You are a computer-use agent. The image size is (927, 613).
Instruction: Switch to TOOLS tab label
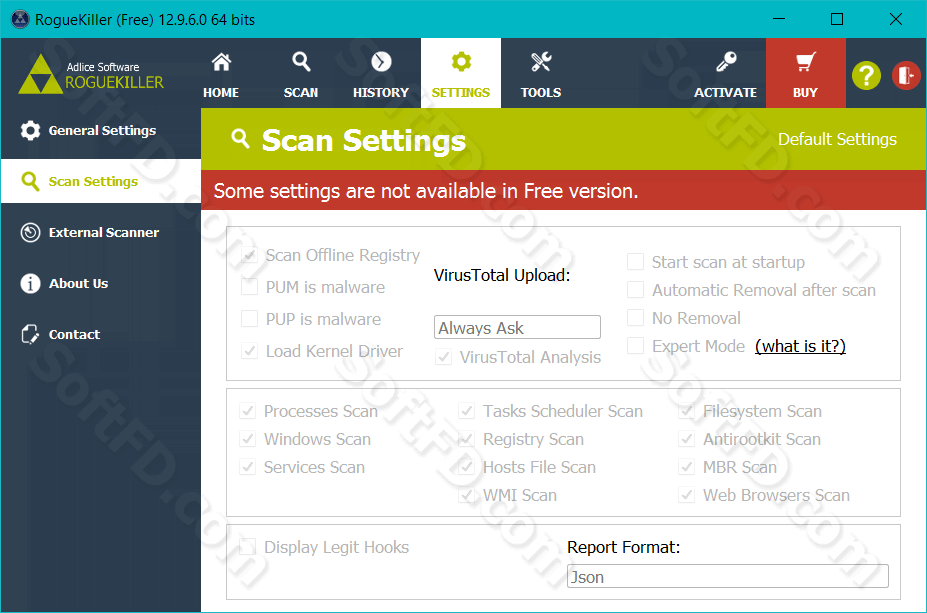point(541,93)
